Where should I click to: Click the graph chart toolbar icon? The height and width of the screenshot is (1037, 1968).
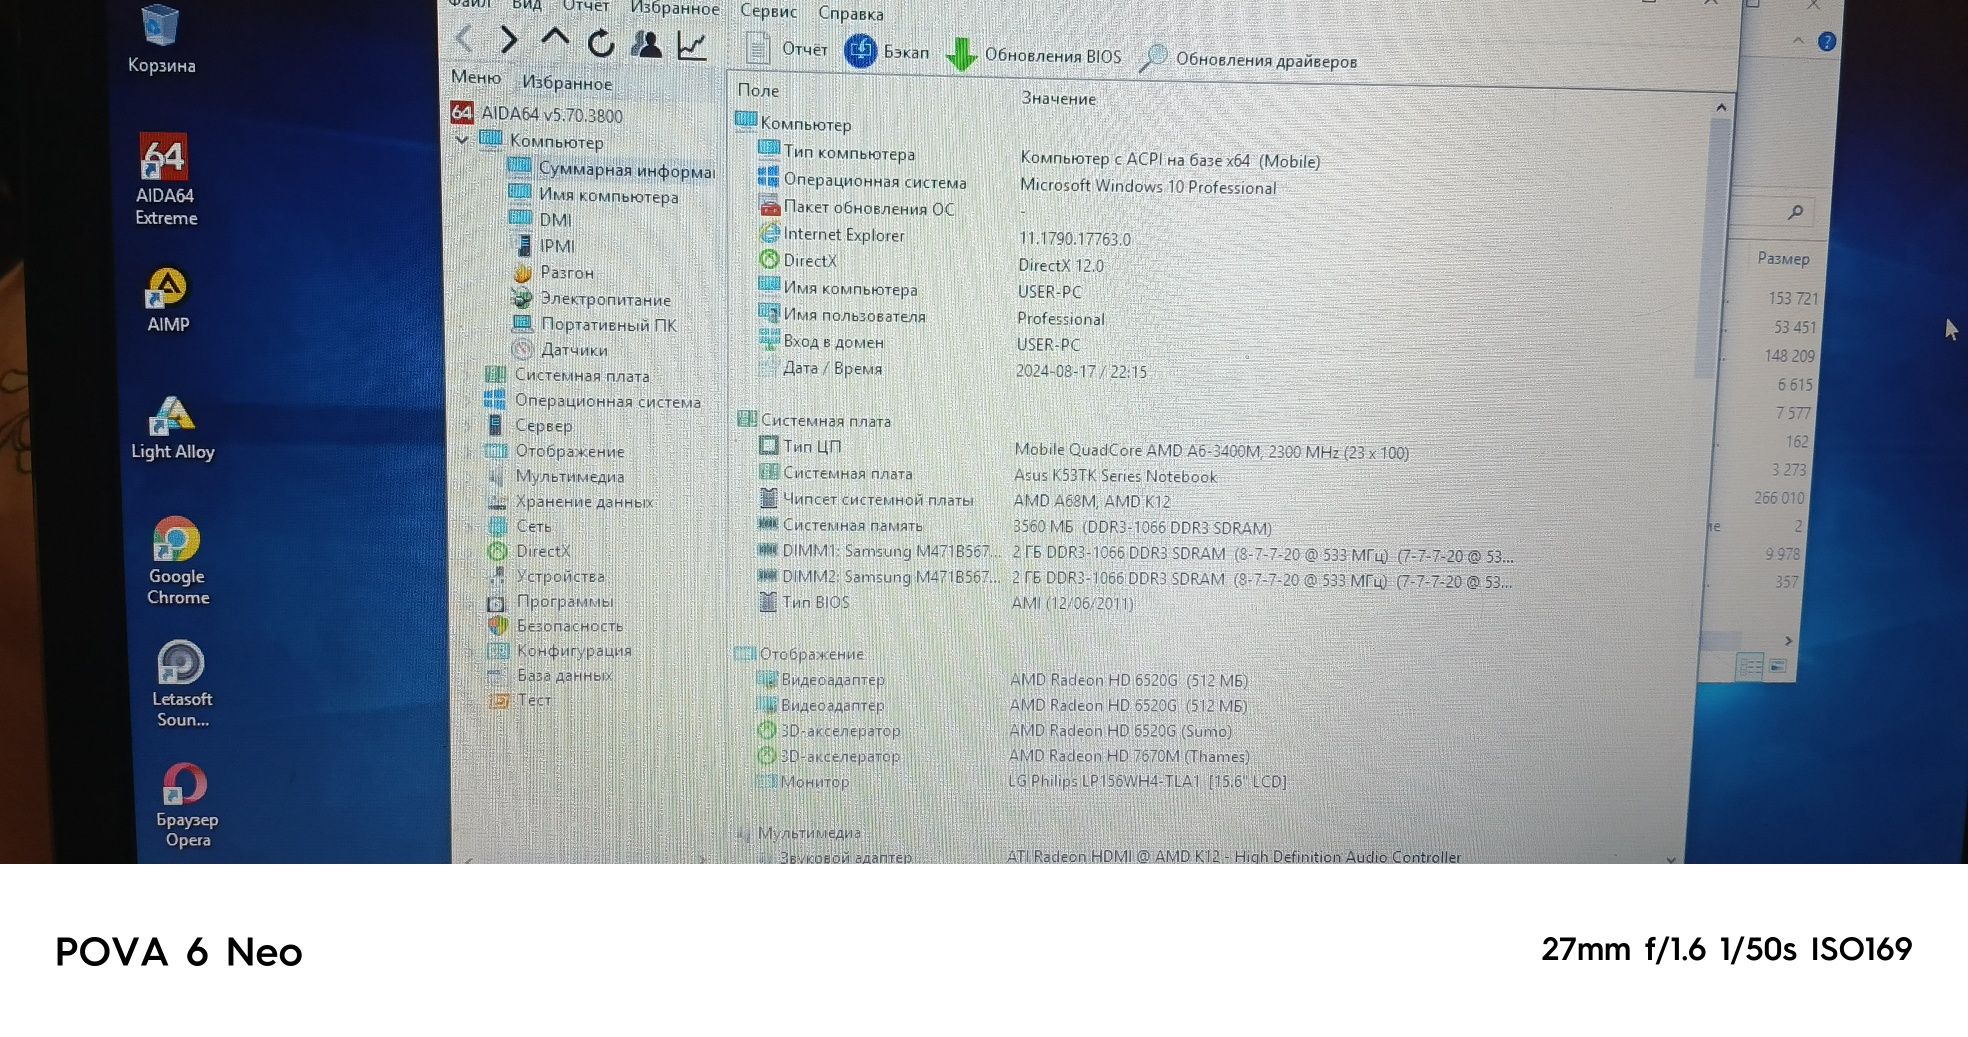pyautogui.click(x=692, y=45)
